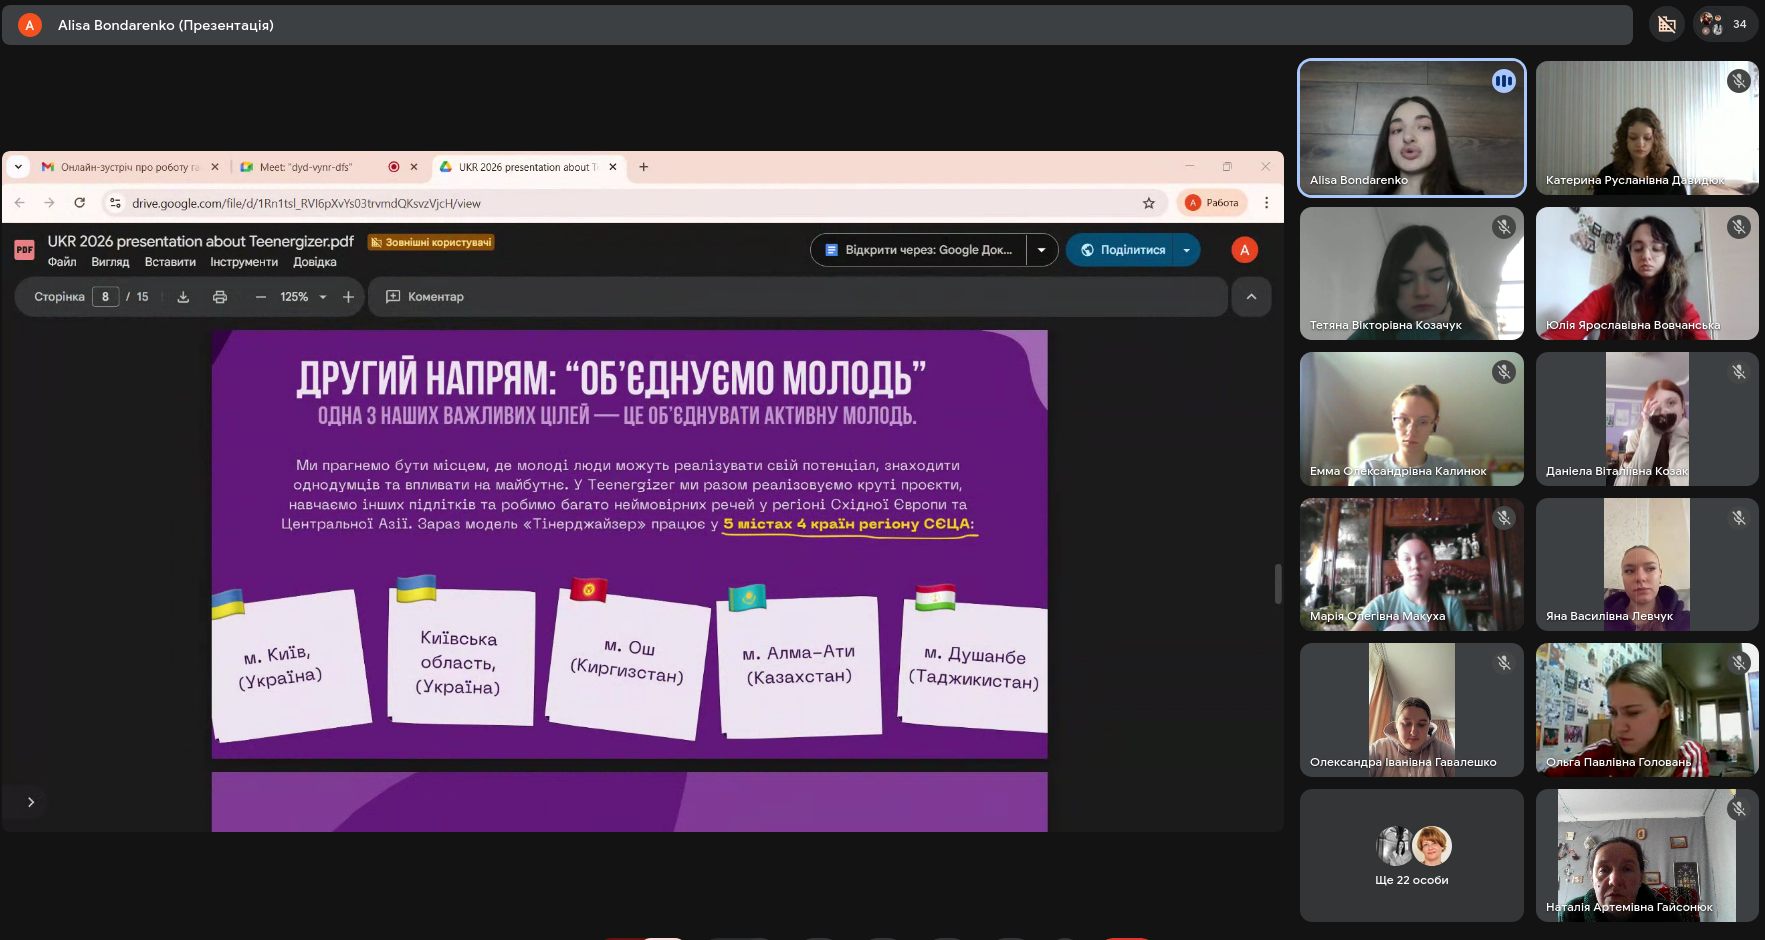Image resolution: width=1765 pixels, height=940 pixels.
Task: Click the page number input field showing 8
Action: click(105, 297)
